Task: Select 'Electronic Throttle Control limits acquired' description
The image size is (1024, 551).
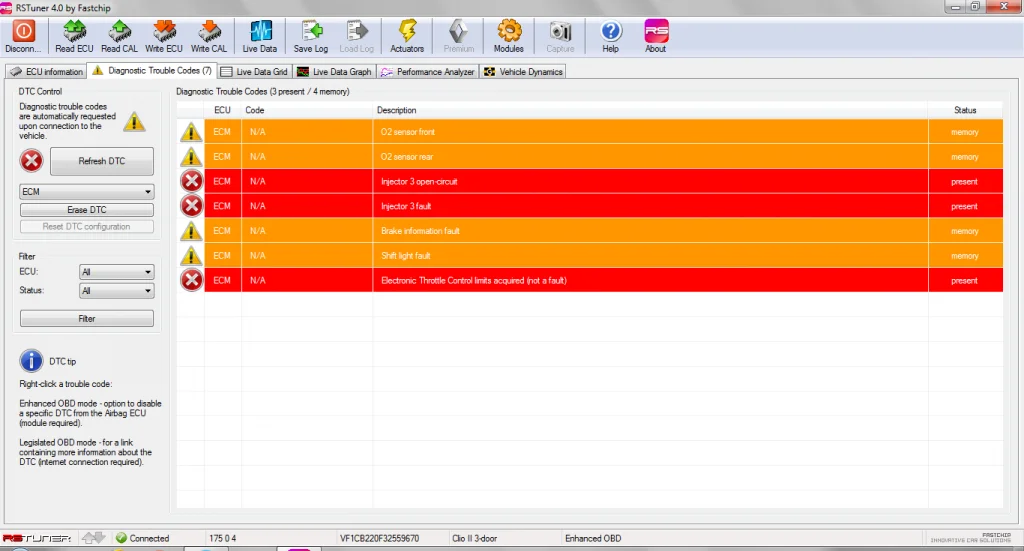Action: tap(473, 281)
